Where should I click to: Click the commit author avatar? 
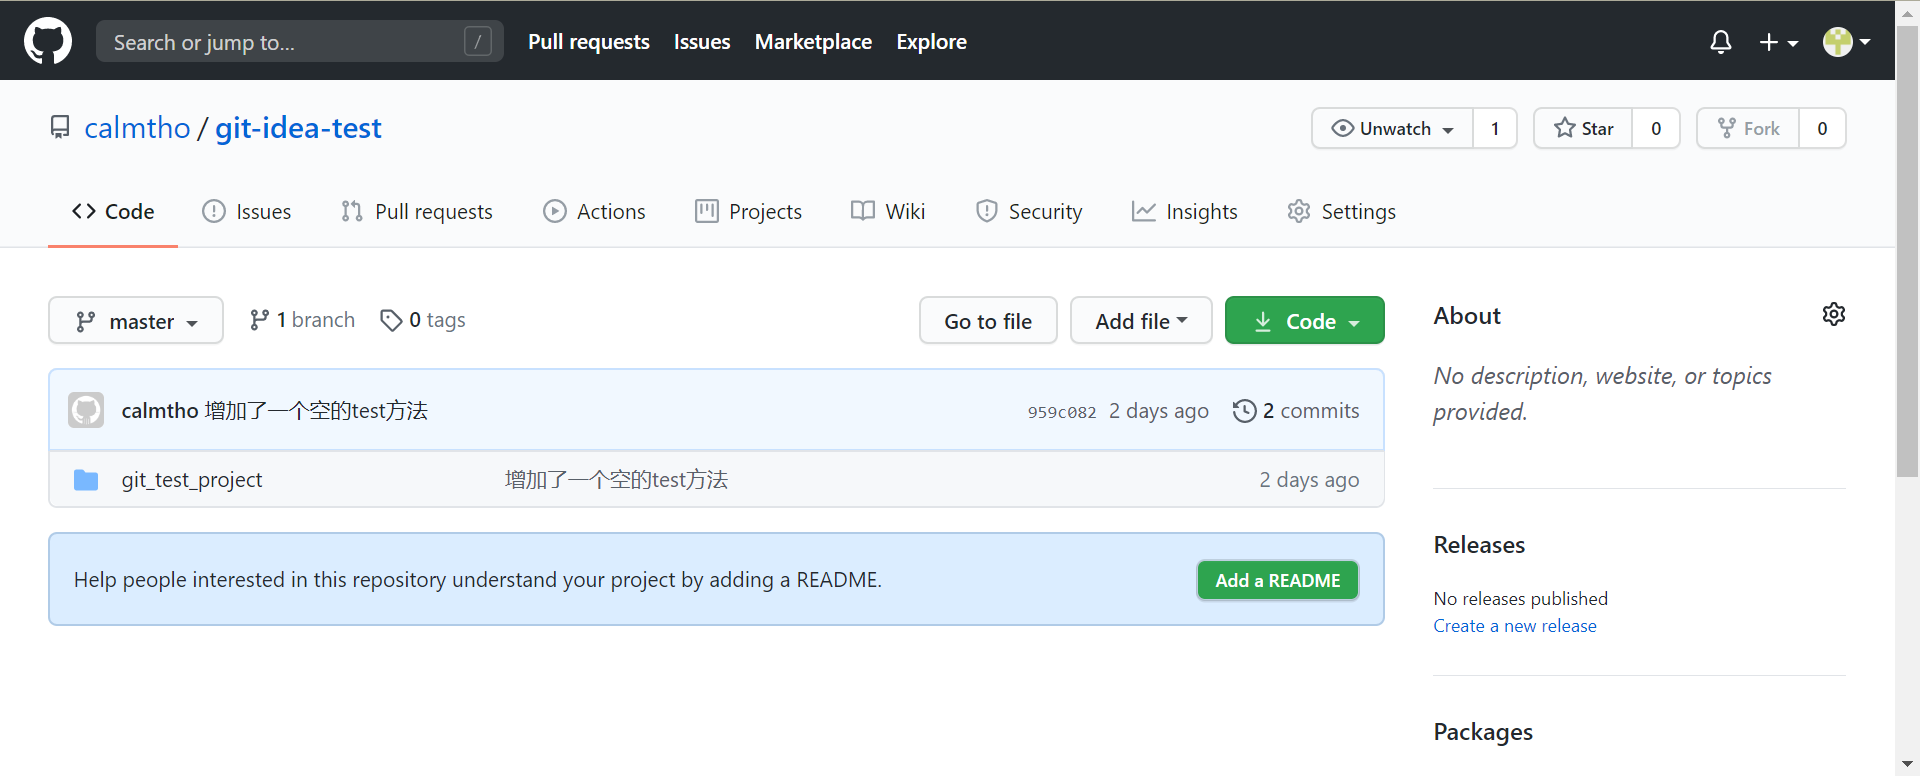(x=86, y=410)
